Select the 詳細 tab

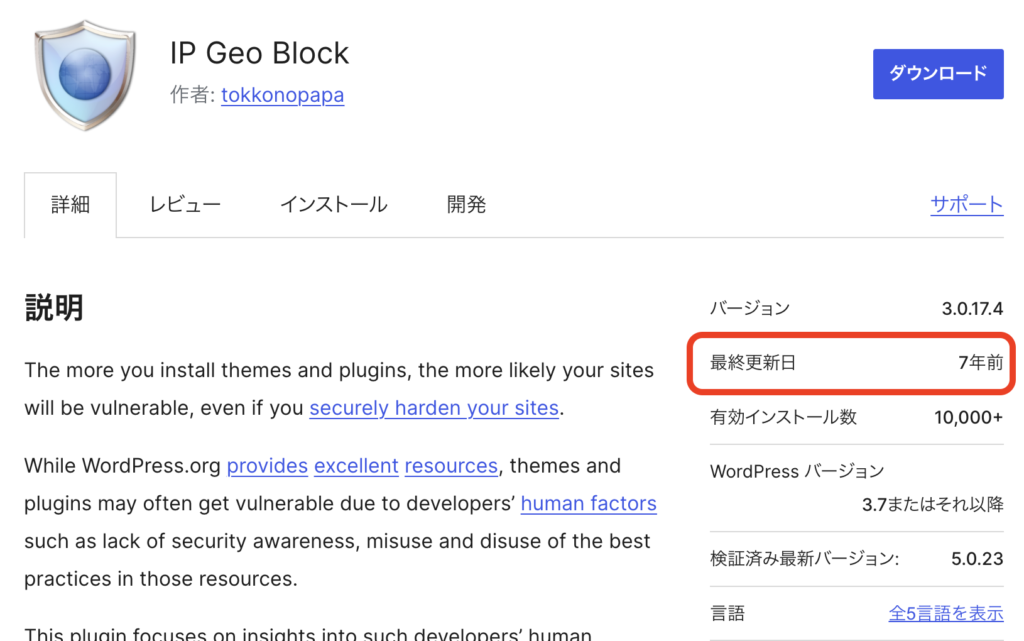click(70, 205)
